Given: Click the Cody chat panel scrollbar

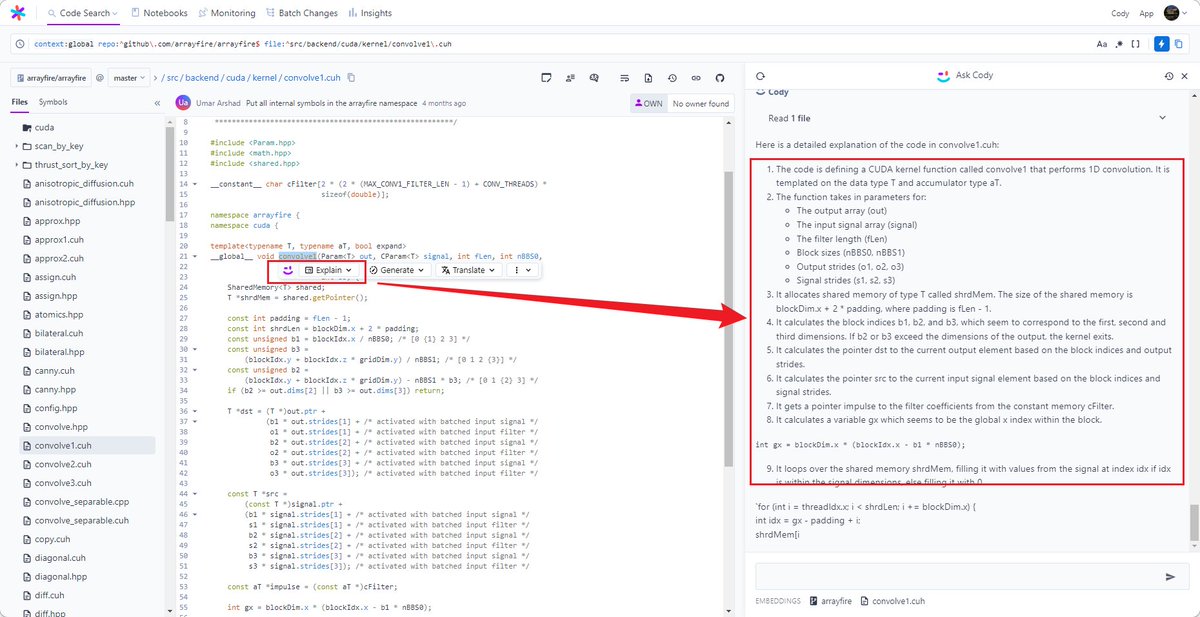Looking at the screenshot, I should click(1193, 522).
